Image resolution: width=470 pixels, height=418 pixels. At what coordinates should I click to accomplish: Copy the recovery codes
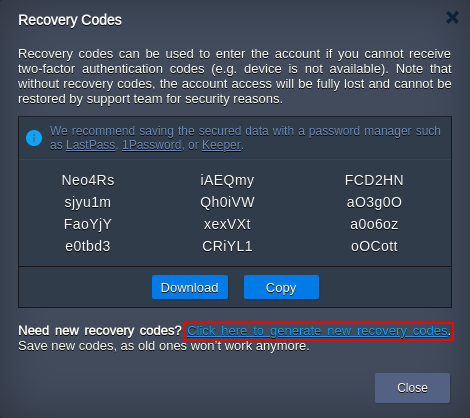click(281, 287)
